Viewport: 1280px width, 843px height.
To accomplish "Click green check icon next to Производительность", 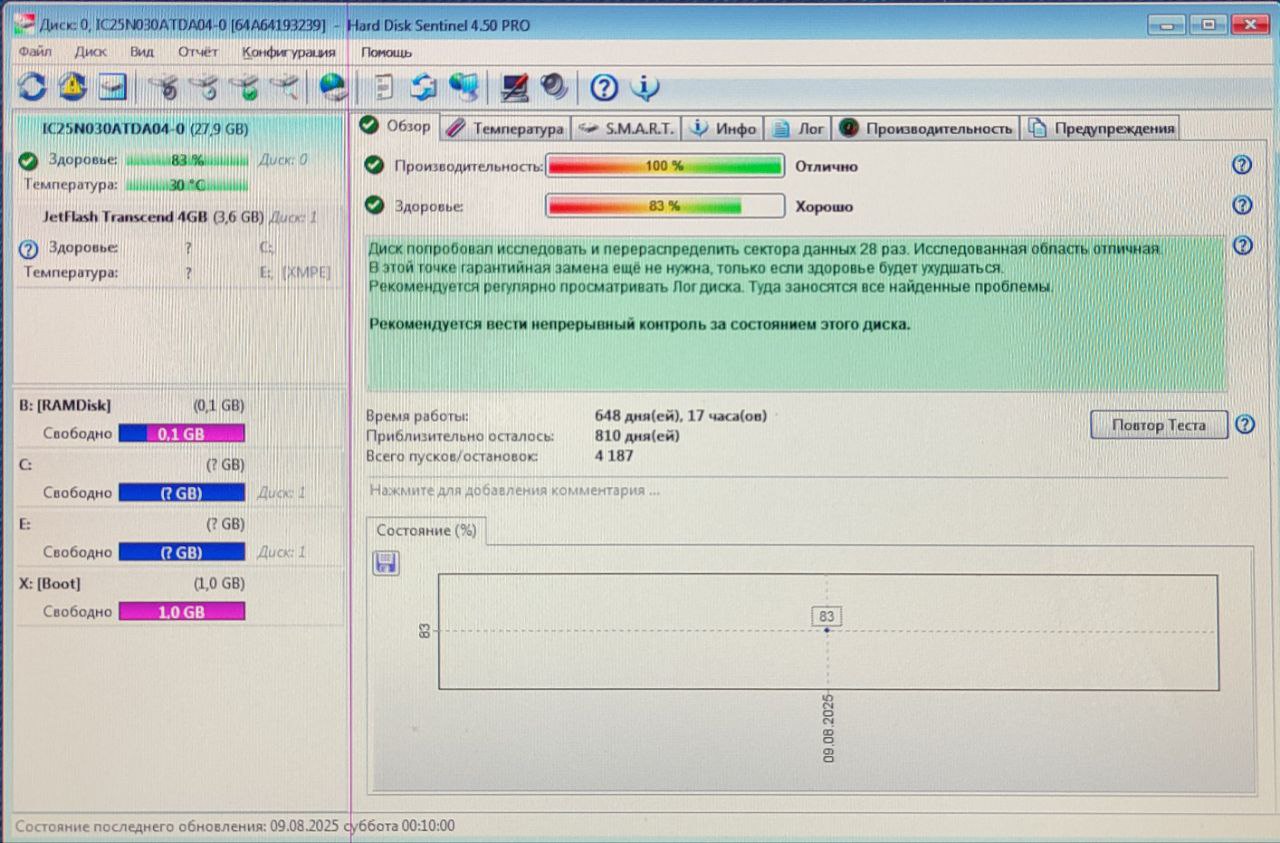I will (x=374, y=166).
